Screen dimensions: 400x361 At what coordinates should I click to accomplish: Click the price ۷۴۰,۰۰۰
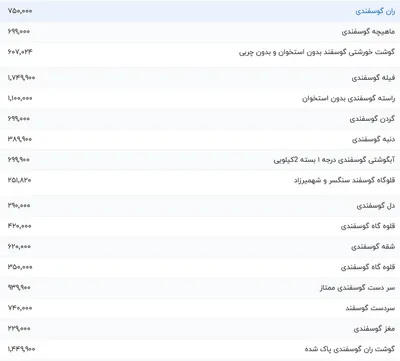pyautogui.click(x=20, y=308)
